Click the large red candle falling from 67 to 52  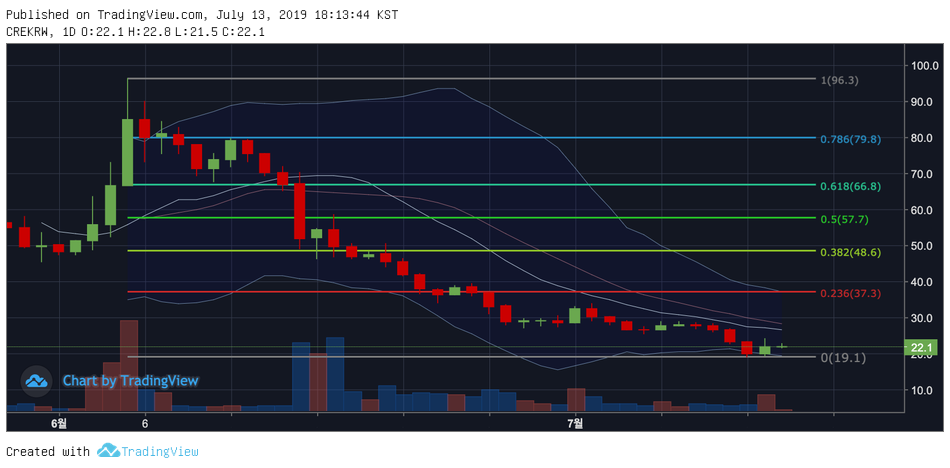point(299,210)
